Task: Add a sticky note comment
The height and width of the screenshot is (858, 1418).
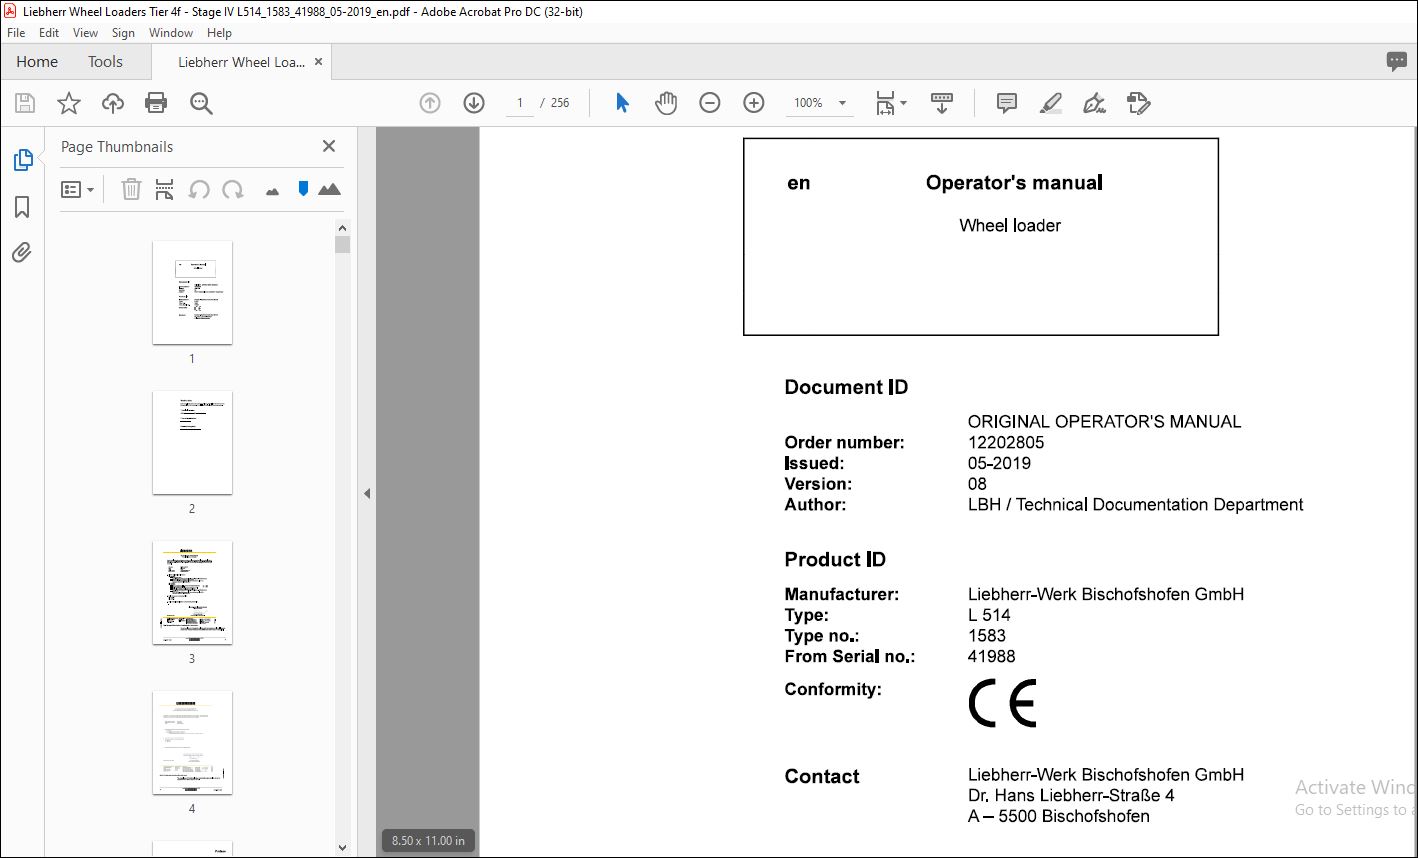Action: [x=1007, y=103]
